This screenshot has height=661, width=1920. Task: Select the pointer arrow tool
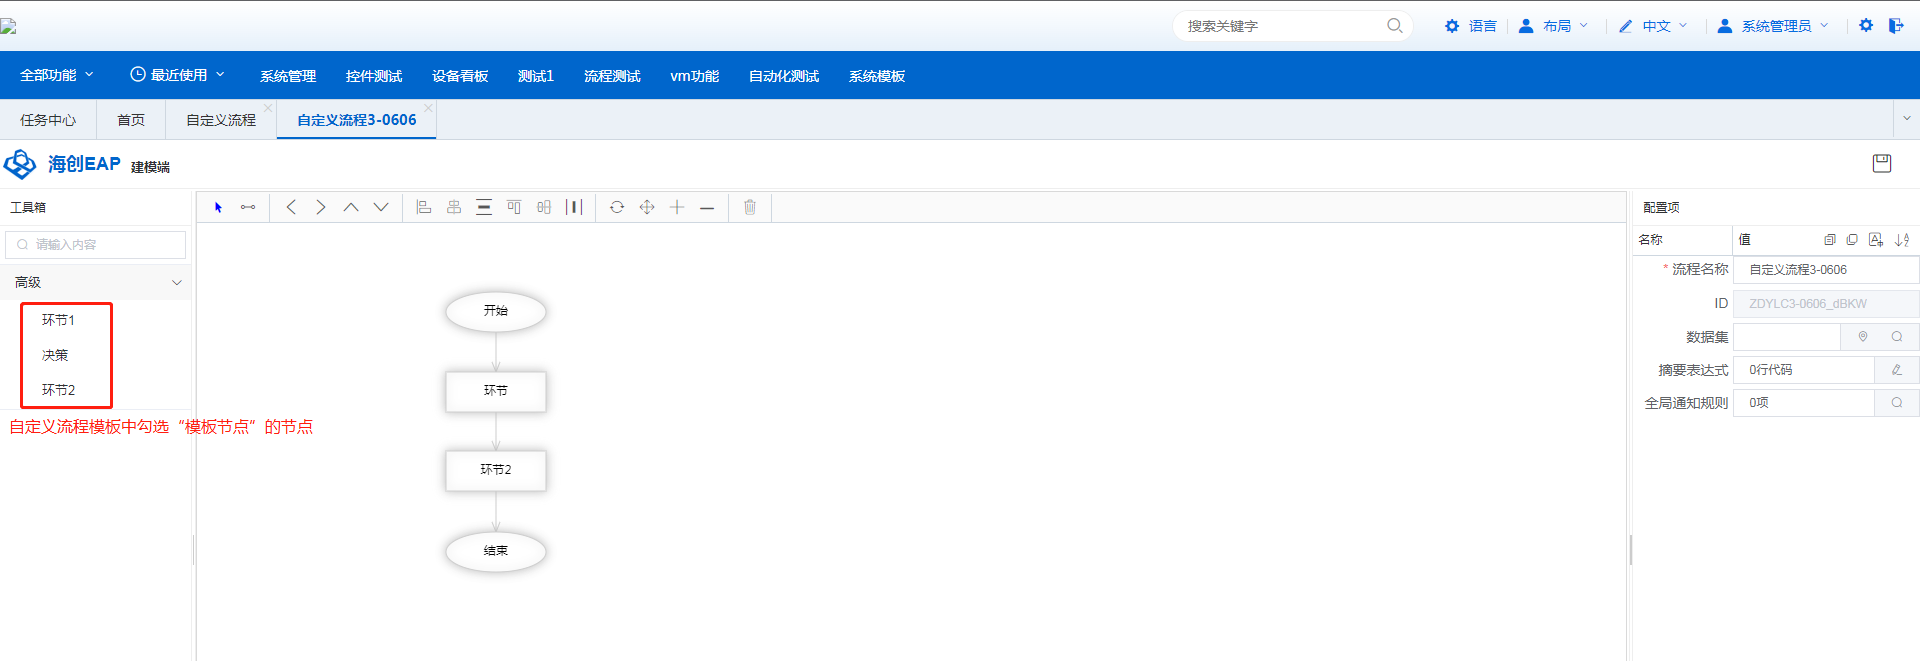pyautogui.click(x=218, y=207)
